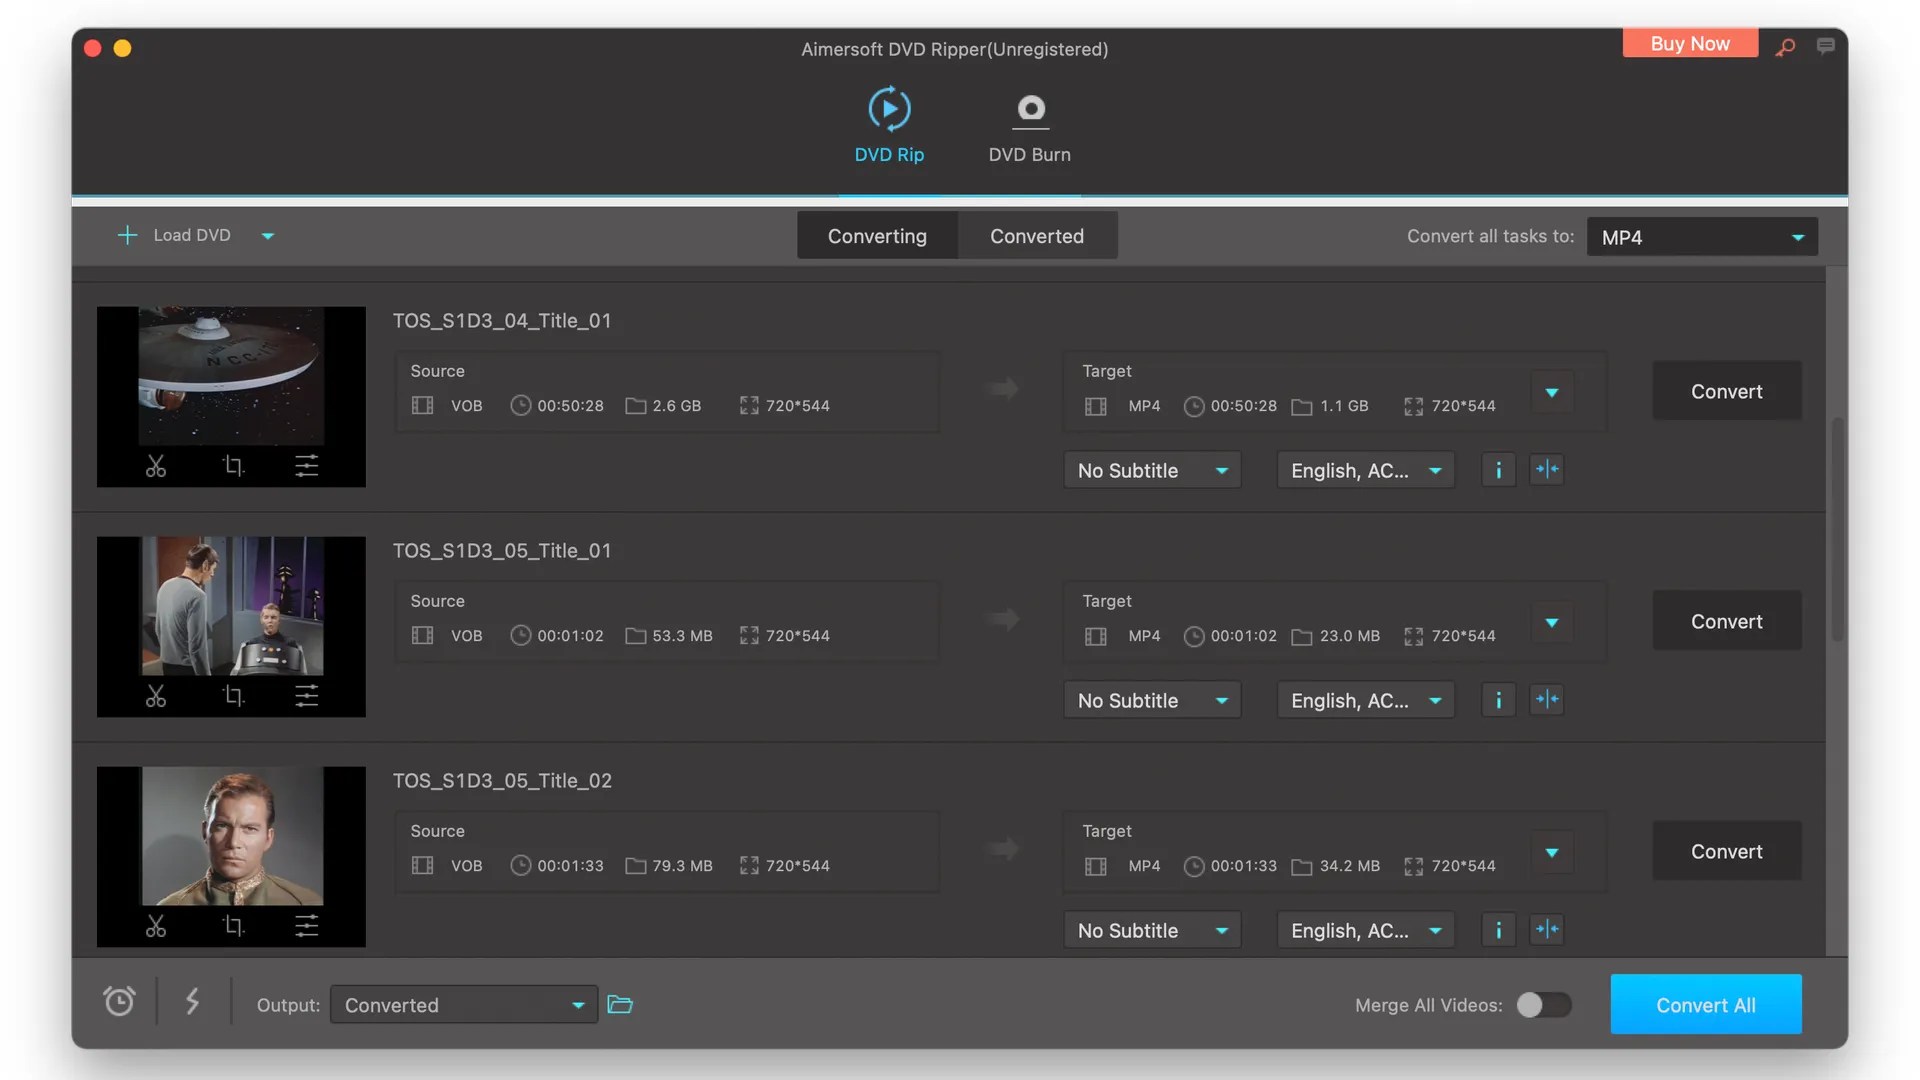Open the 'Convert all tasks to' MP4 dropdown
This screenshot has height=1080, width=1920.
(1702, 237)
